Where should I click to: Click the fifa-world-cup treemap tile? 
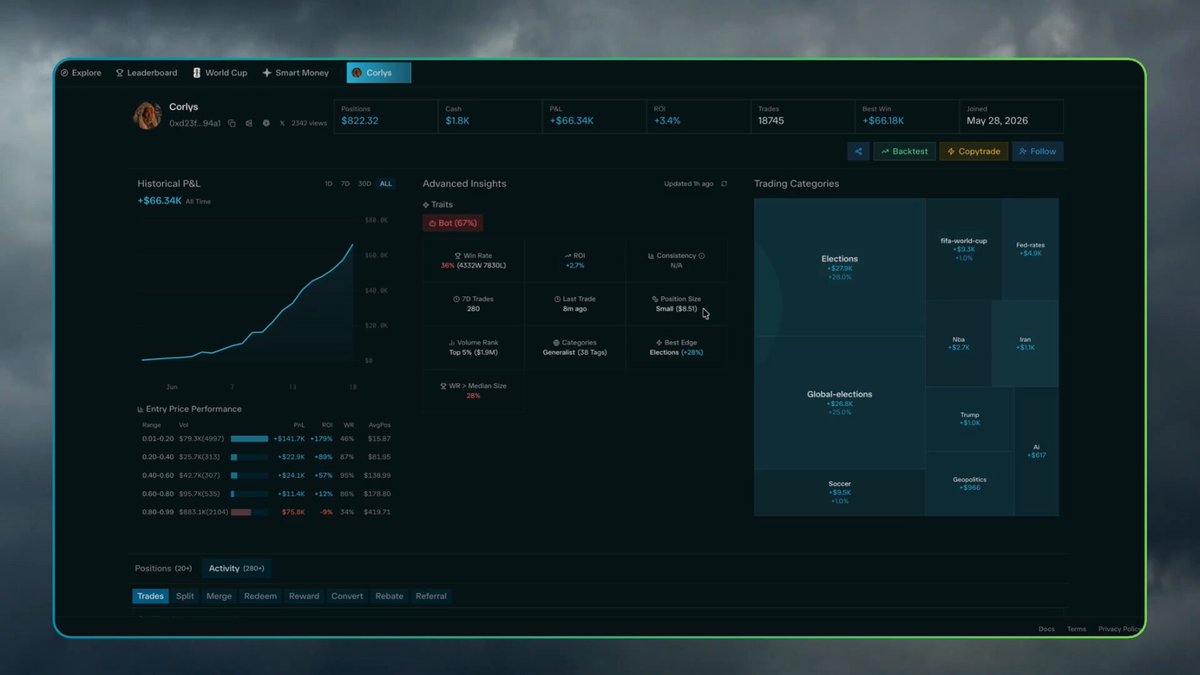coord(963,249)
